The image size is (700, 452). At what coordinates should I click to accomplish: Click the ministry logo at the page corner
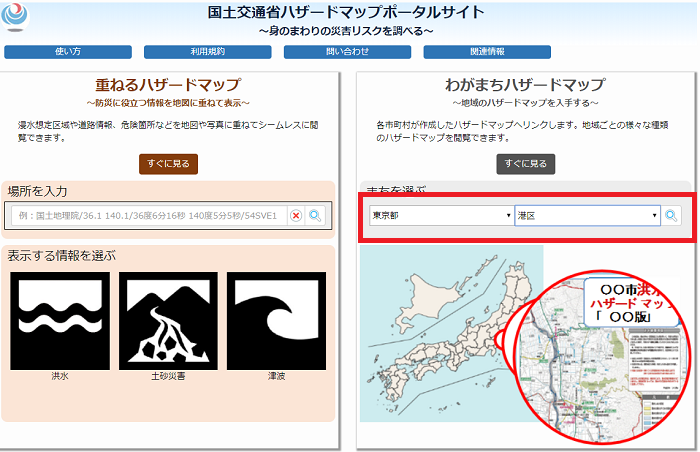[15, 17]
